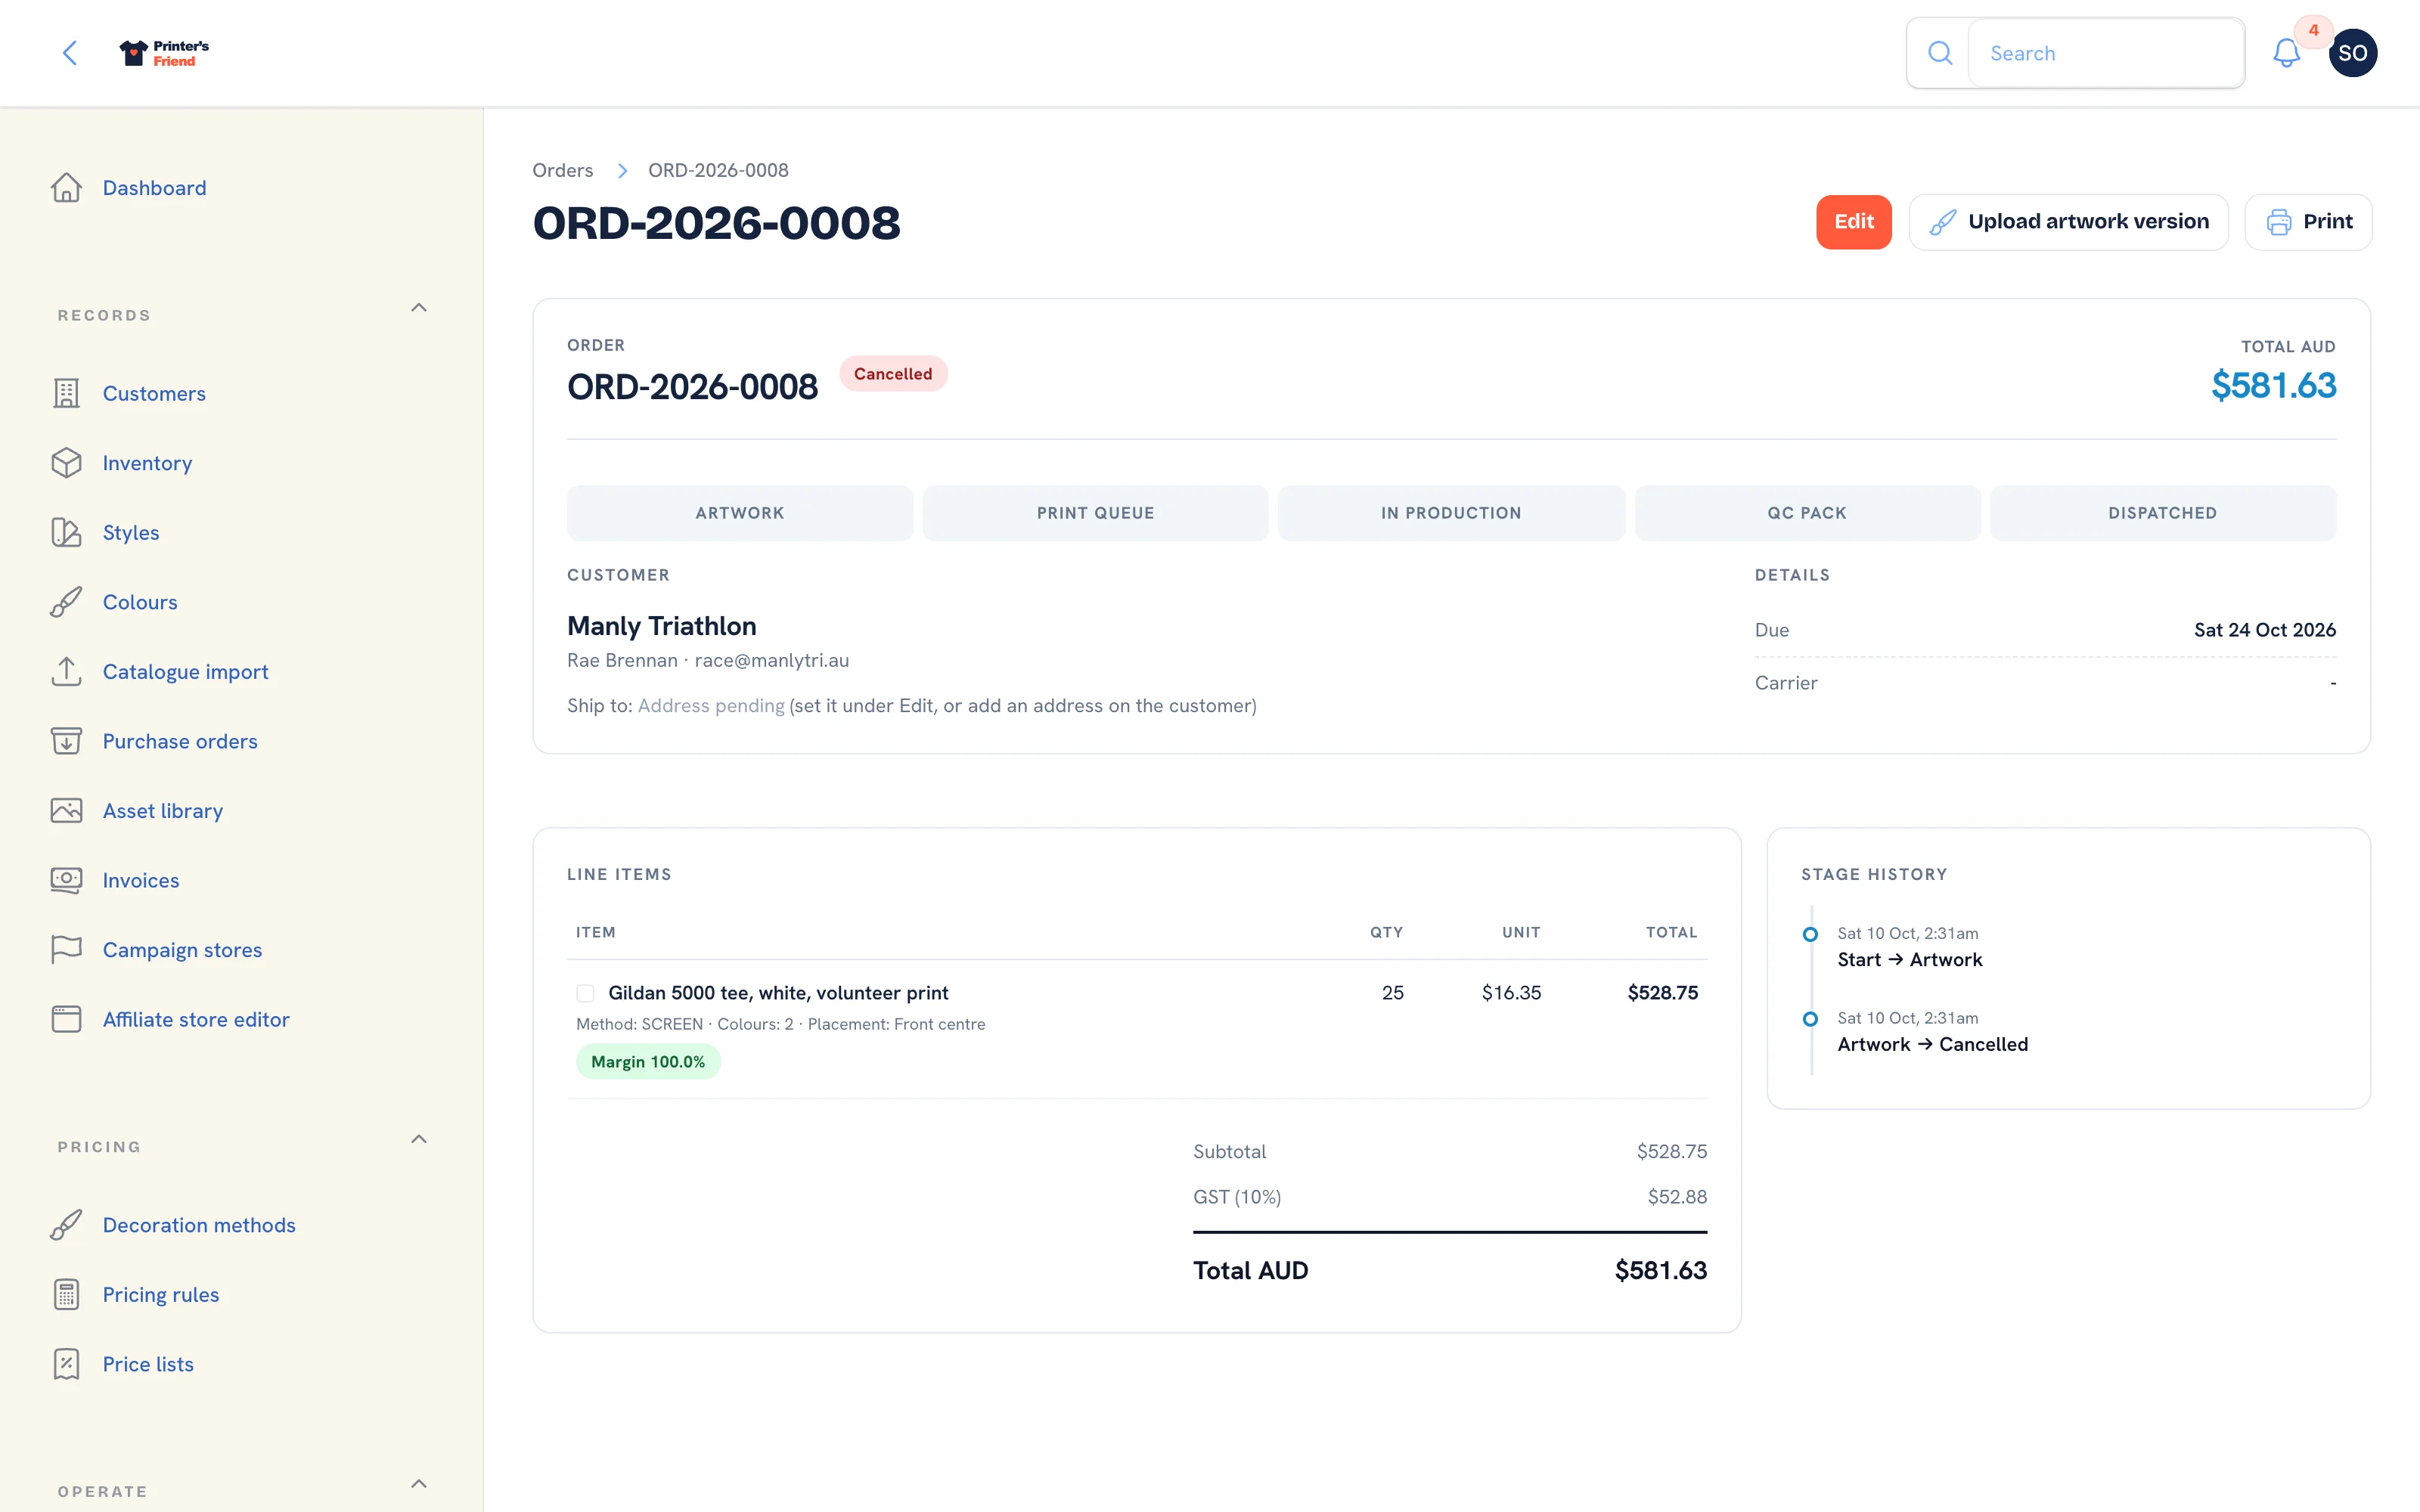The width and height of the screenshot is (2420, 1512).
Task: Click the Purchase orders inbox icon
Action: click(66, 741)
